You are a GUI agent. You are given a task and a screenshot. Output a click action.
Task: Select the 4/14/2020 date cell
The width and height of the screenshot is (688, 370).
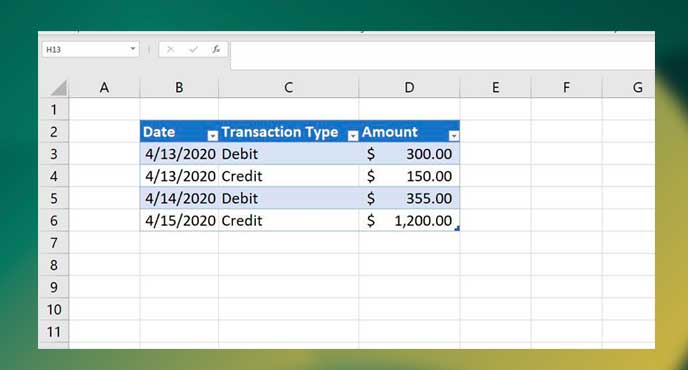point(179,198)
